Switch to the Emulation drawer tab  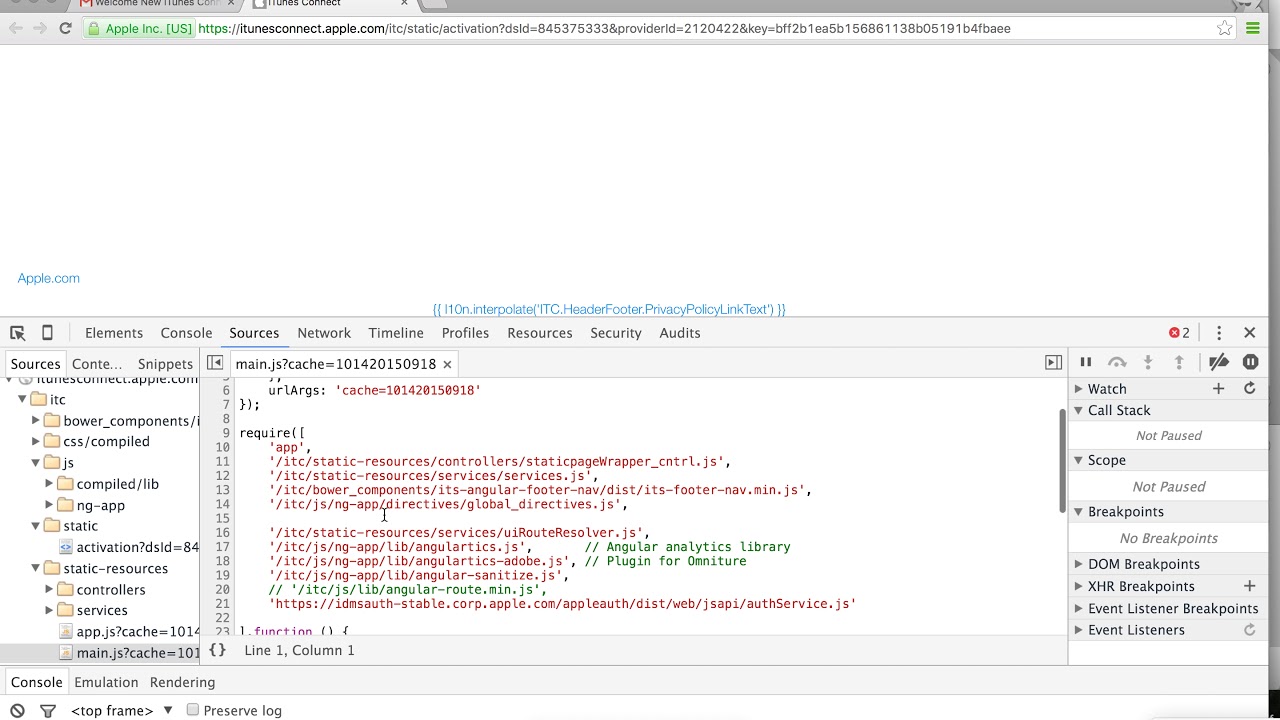coord(106,682)
